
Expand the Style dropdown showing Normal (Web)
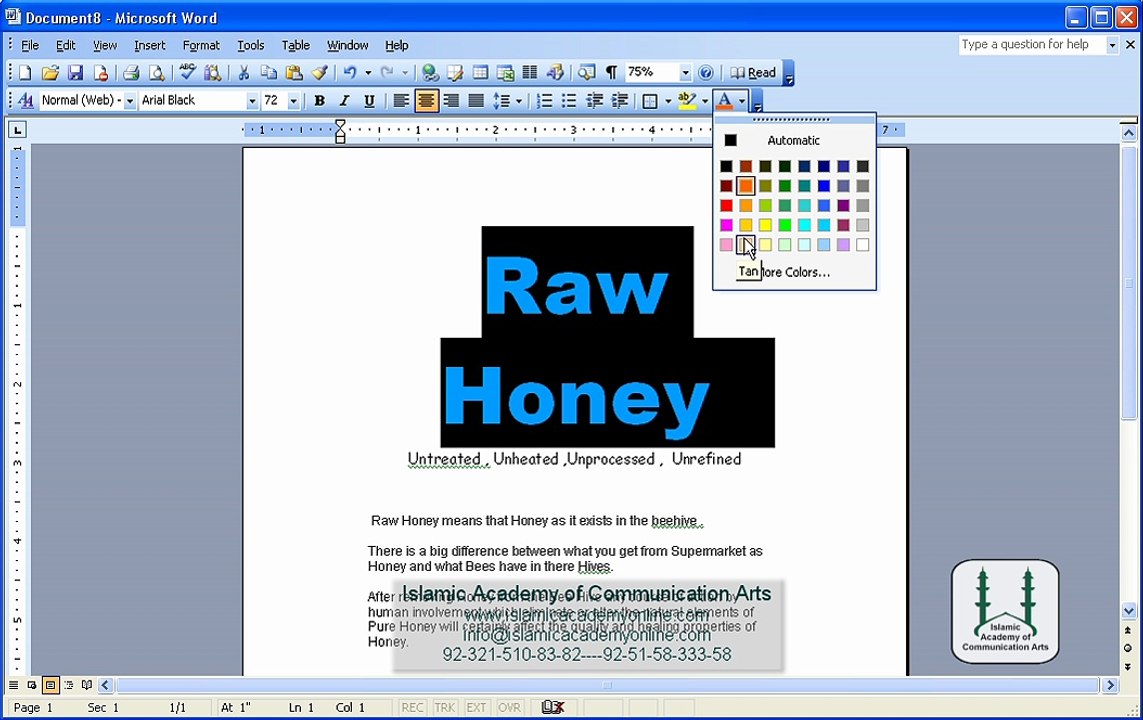(x=130, y=101)
